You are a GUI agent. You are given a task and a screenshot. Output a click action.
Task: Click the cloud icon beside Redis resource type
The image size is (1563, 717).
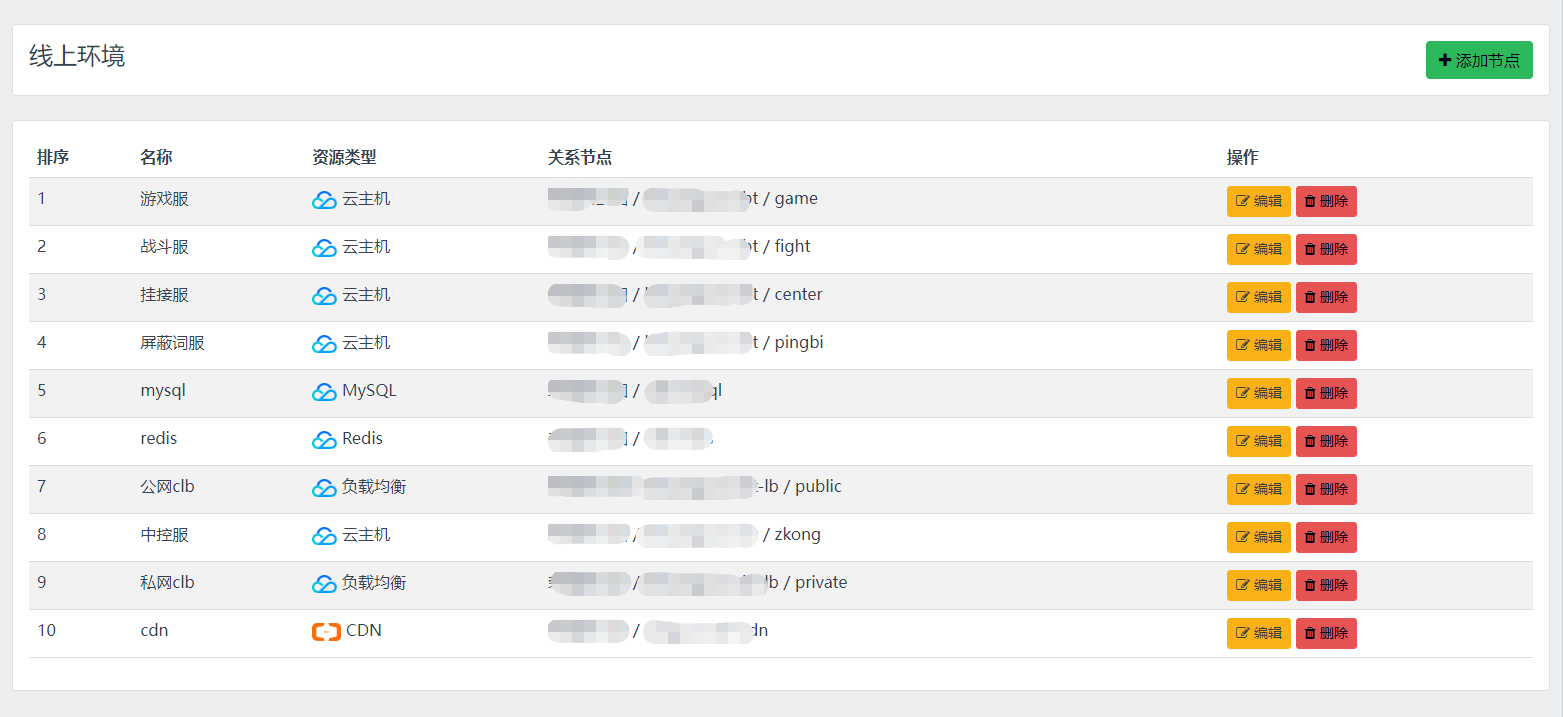324,440
